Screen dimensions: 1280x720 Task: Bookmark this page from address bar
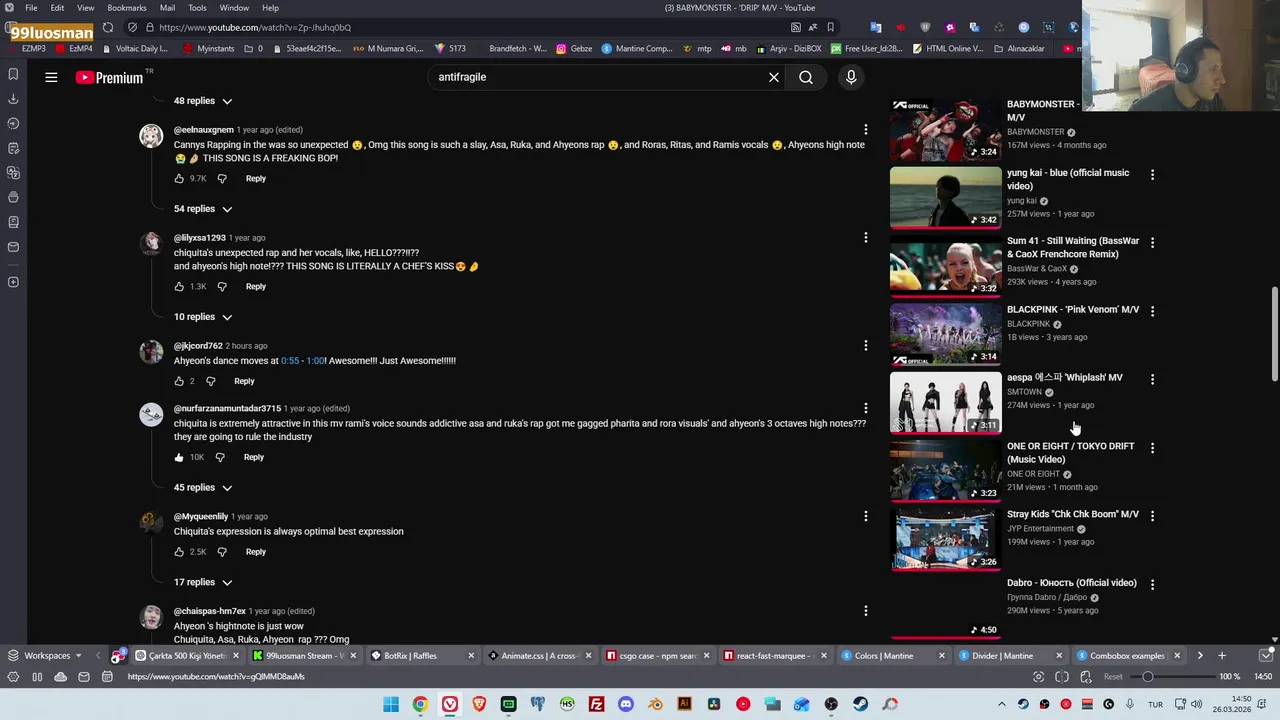[830, 27]
